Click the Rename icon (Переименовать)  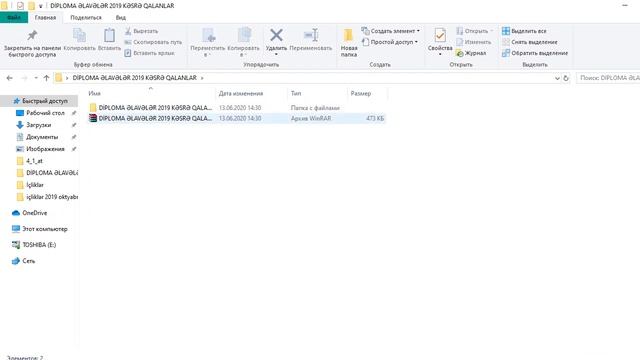point(311,35)
